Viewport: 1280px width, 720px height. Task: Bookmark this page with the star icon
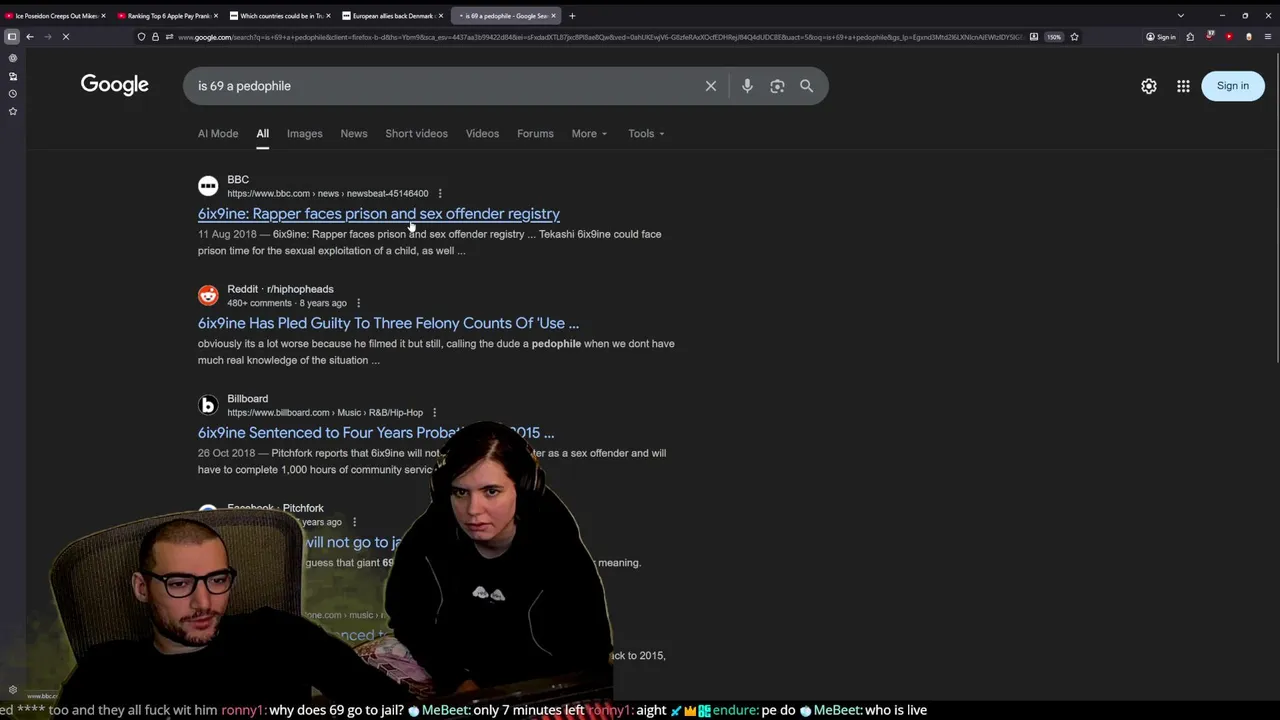click(1075, 37)
